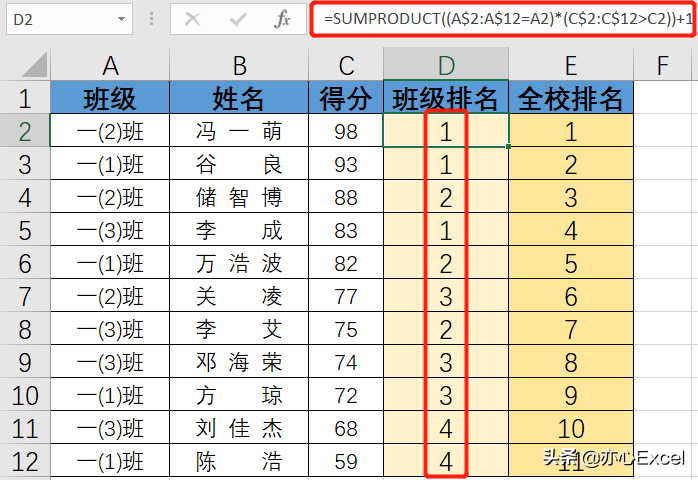Click the Select All corner triangle
Screen dimensions: 698x480
coord(34,65)
